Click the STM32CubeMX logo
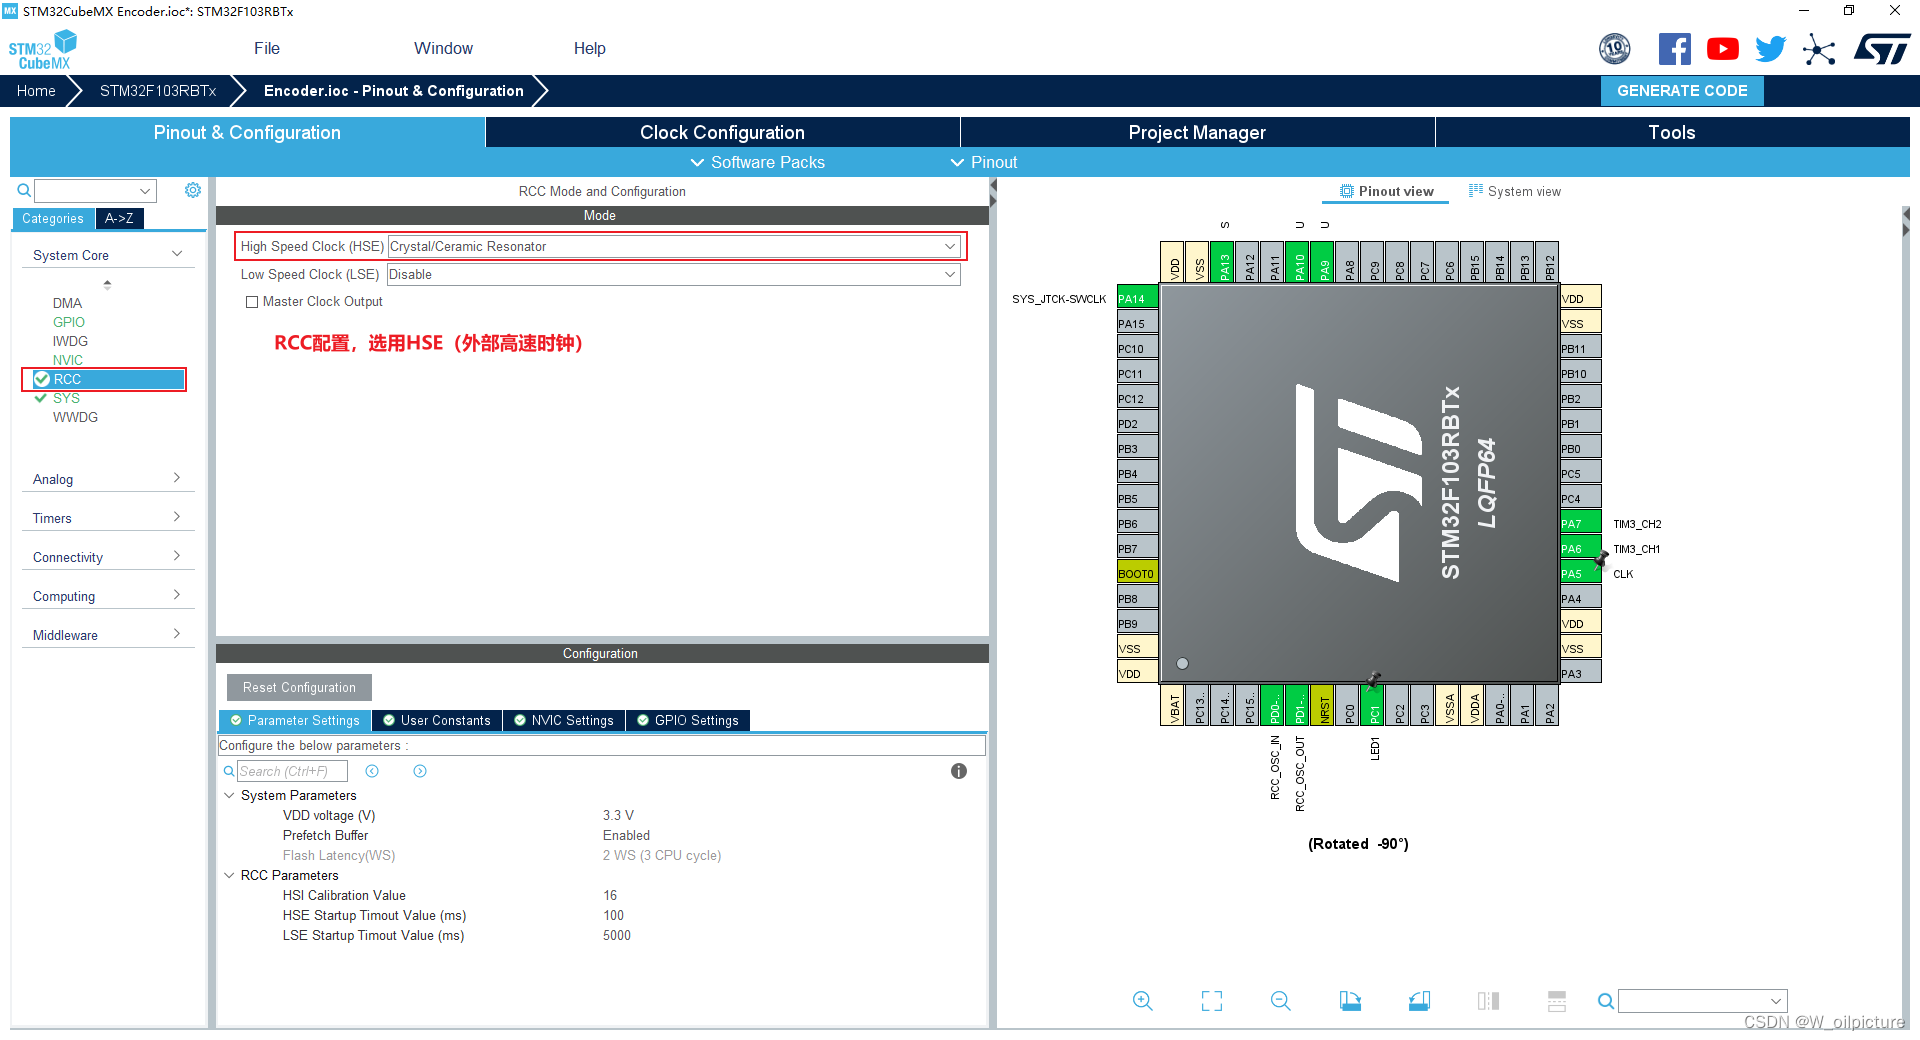 click(42, 50)
